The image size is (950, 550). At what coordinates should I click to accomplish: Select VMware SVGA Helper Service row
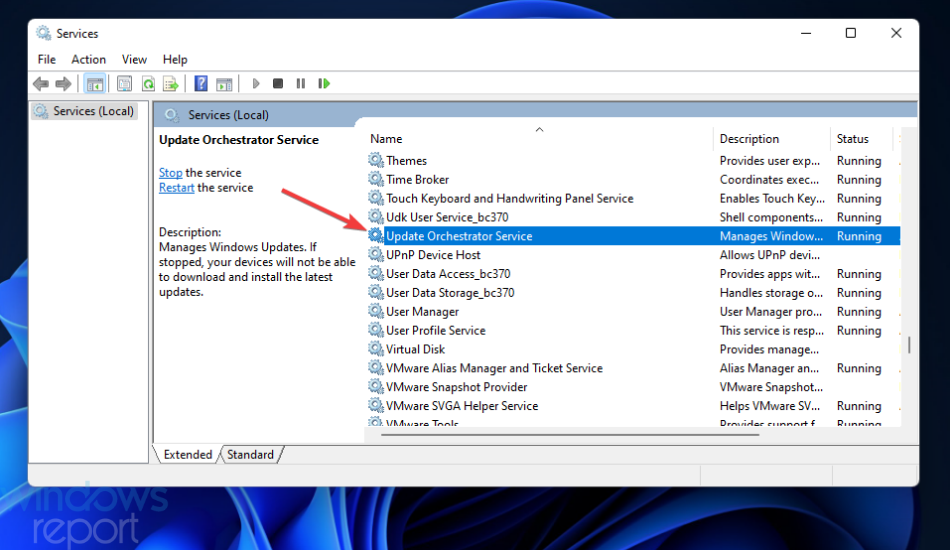[x=633, y=405]
